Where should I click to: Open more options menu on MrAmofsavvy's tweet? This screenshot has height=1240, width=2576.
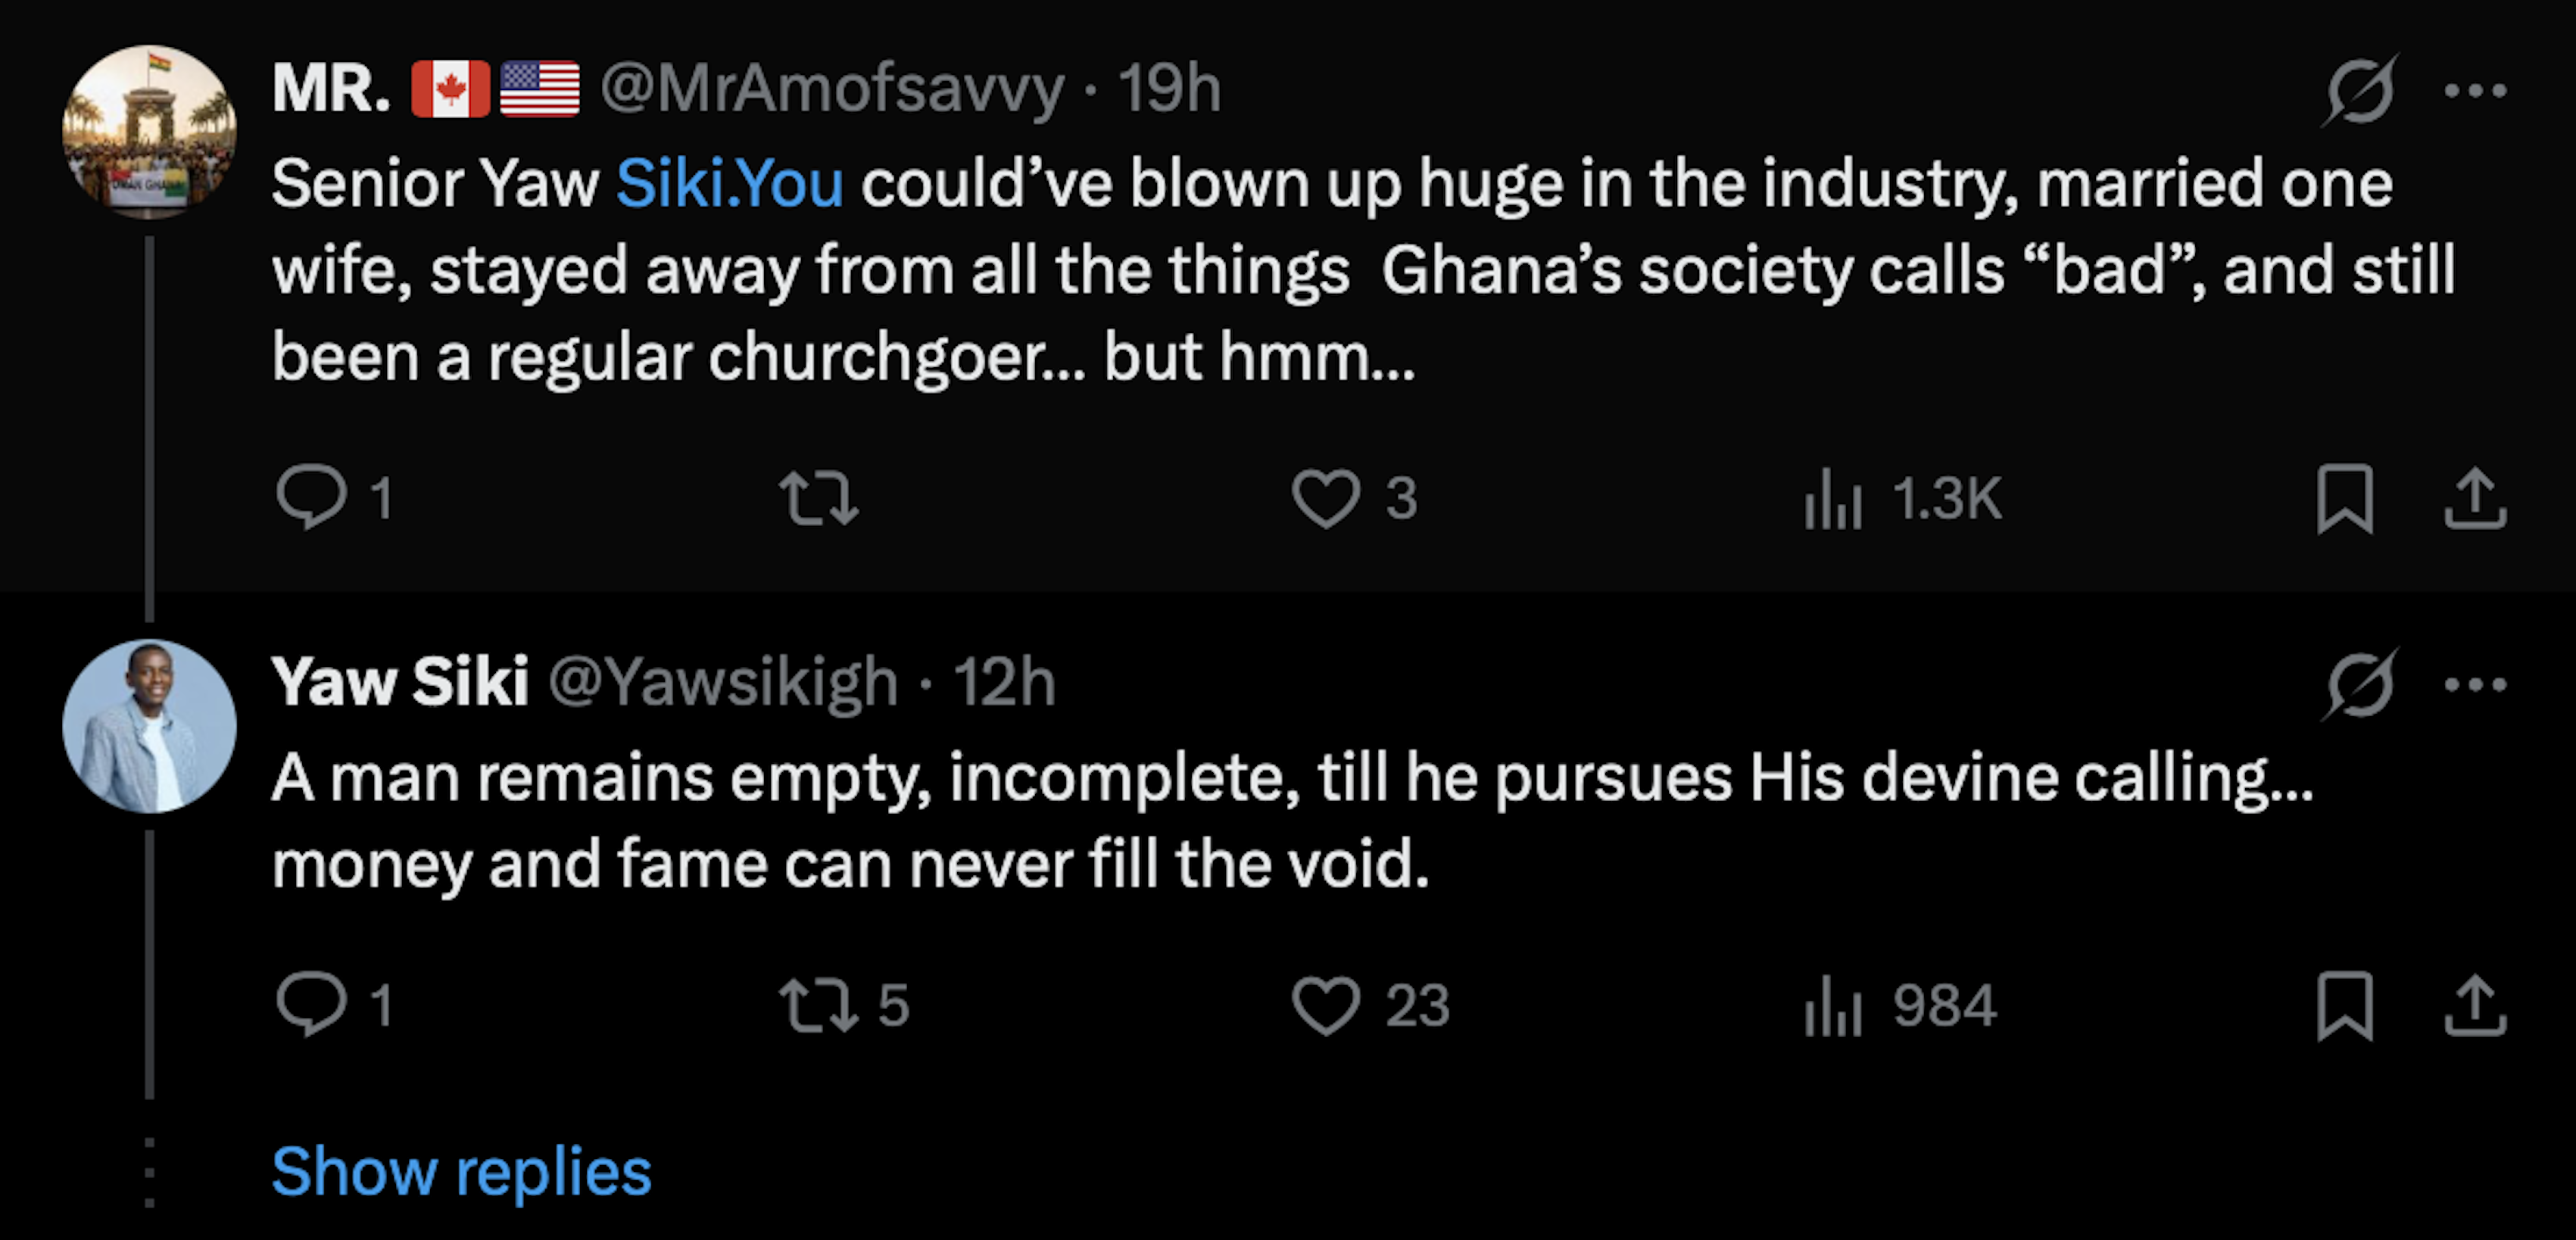2475,90
